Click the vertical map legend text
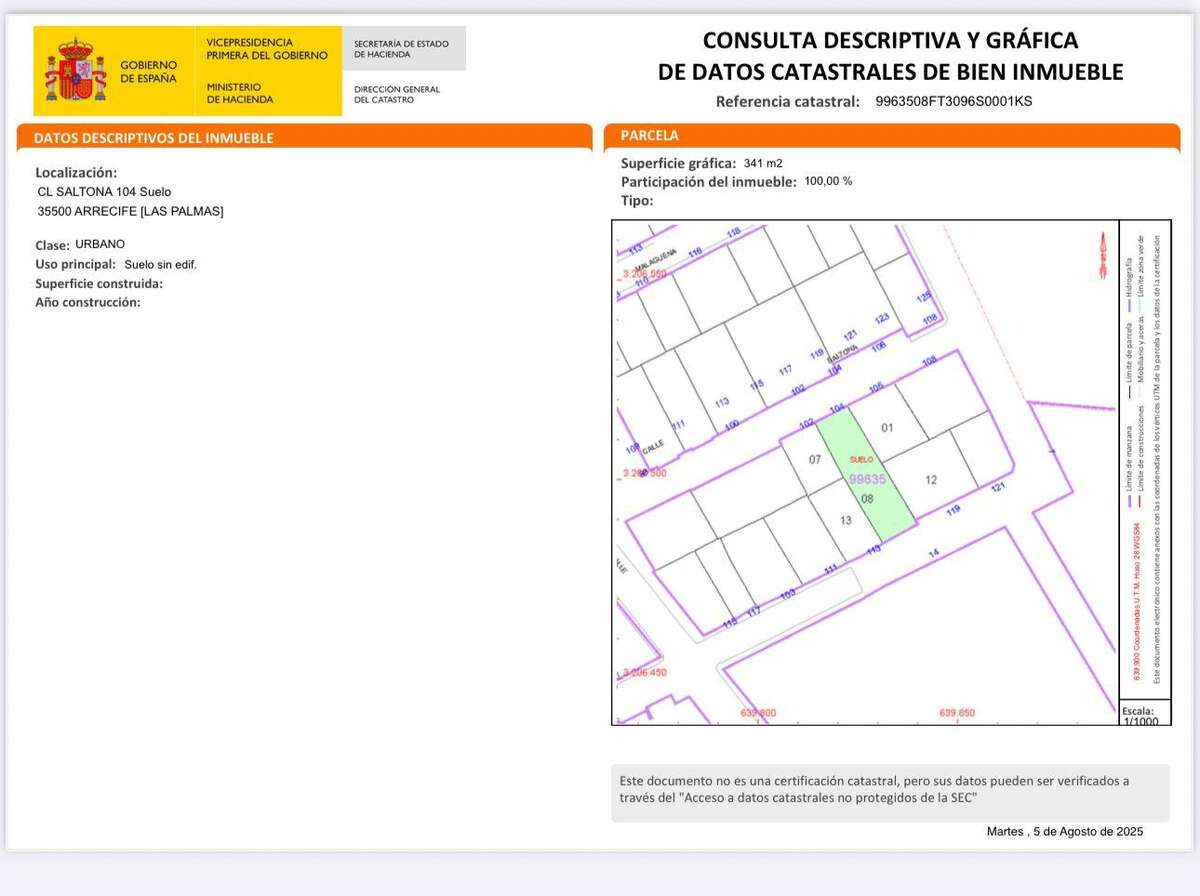This screenshot has width=1200, height=896. 1146,460
